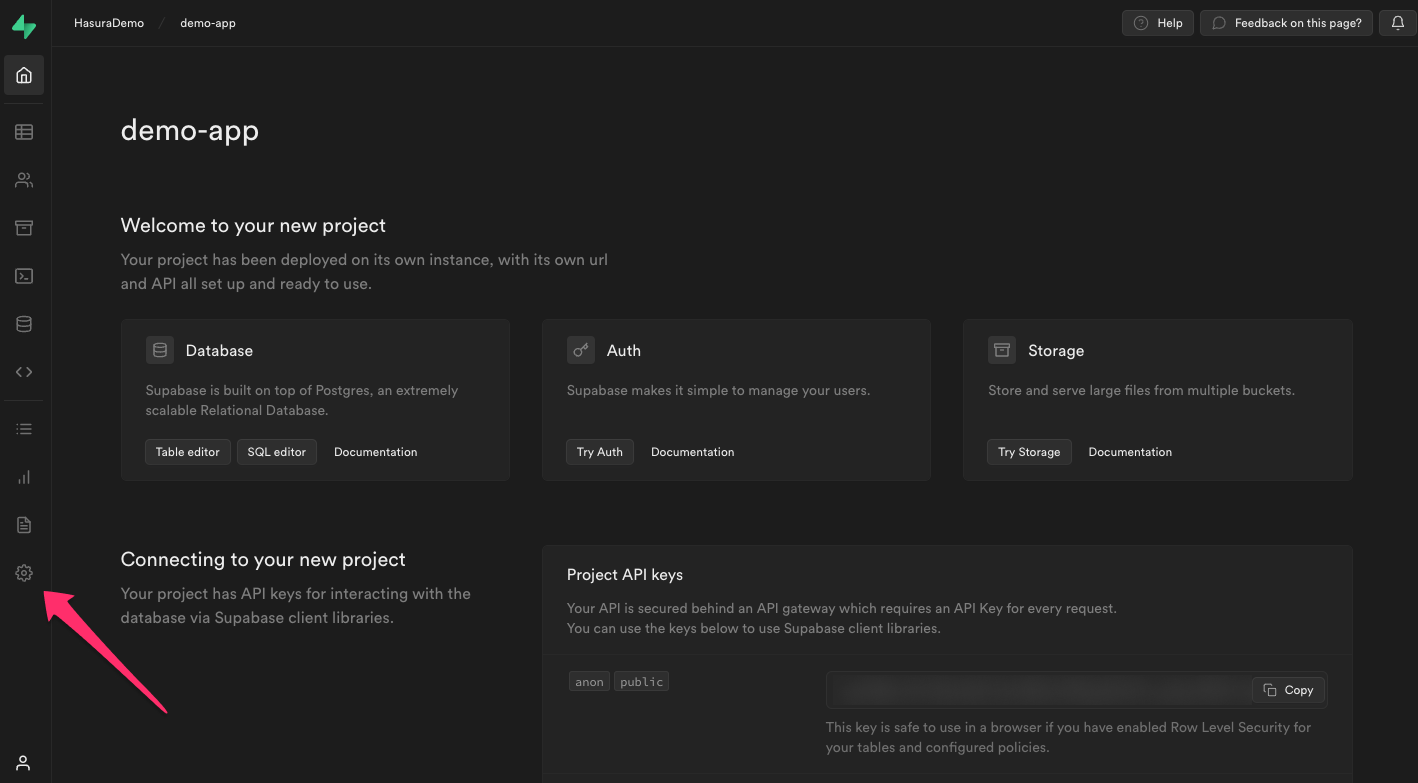Click the Try Storage button
Viewport: 1418px width, 783px height.
pos(1029,451)
